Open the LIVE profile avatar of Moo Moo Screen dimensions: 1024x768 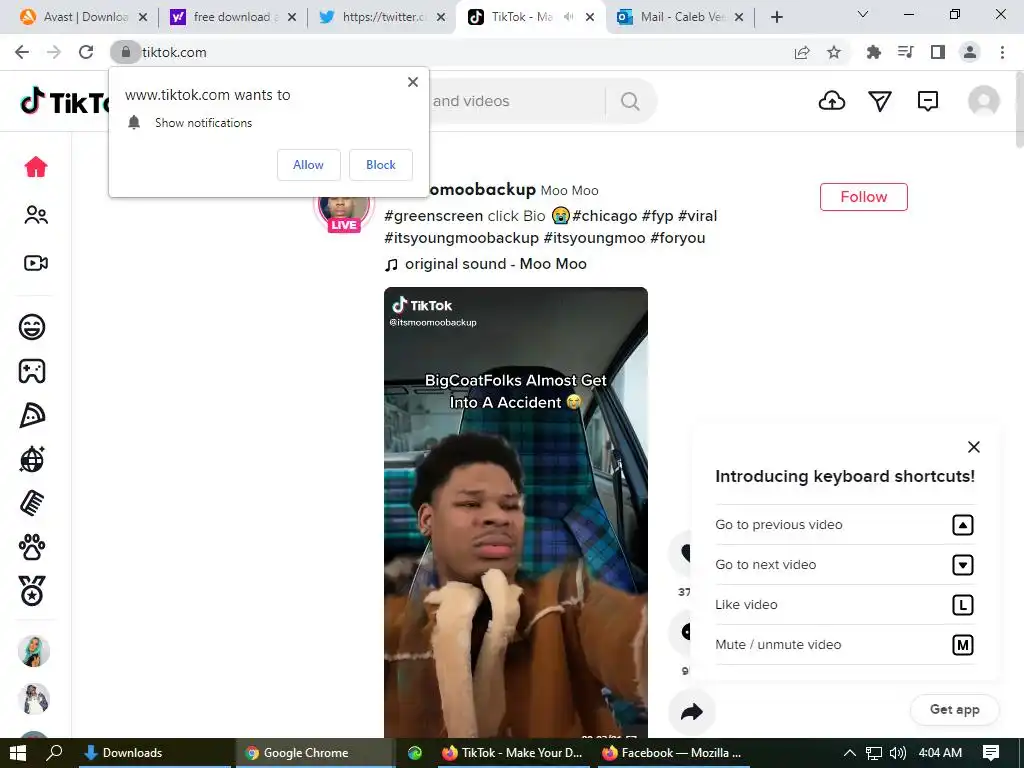(344, 209)
